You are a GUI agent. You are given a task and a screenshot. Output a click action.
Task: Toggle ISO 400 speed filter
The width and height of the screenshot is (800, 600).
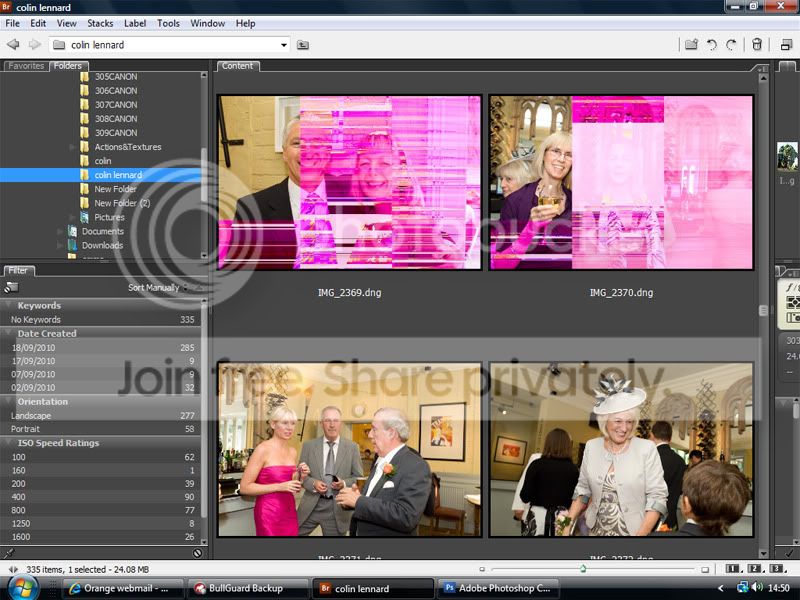click(x=17, y=497)
